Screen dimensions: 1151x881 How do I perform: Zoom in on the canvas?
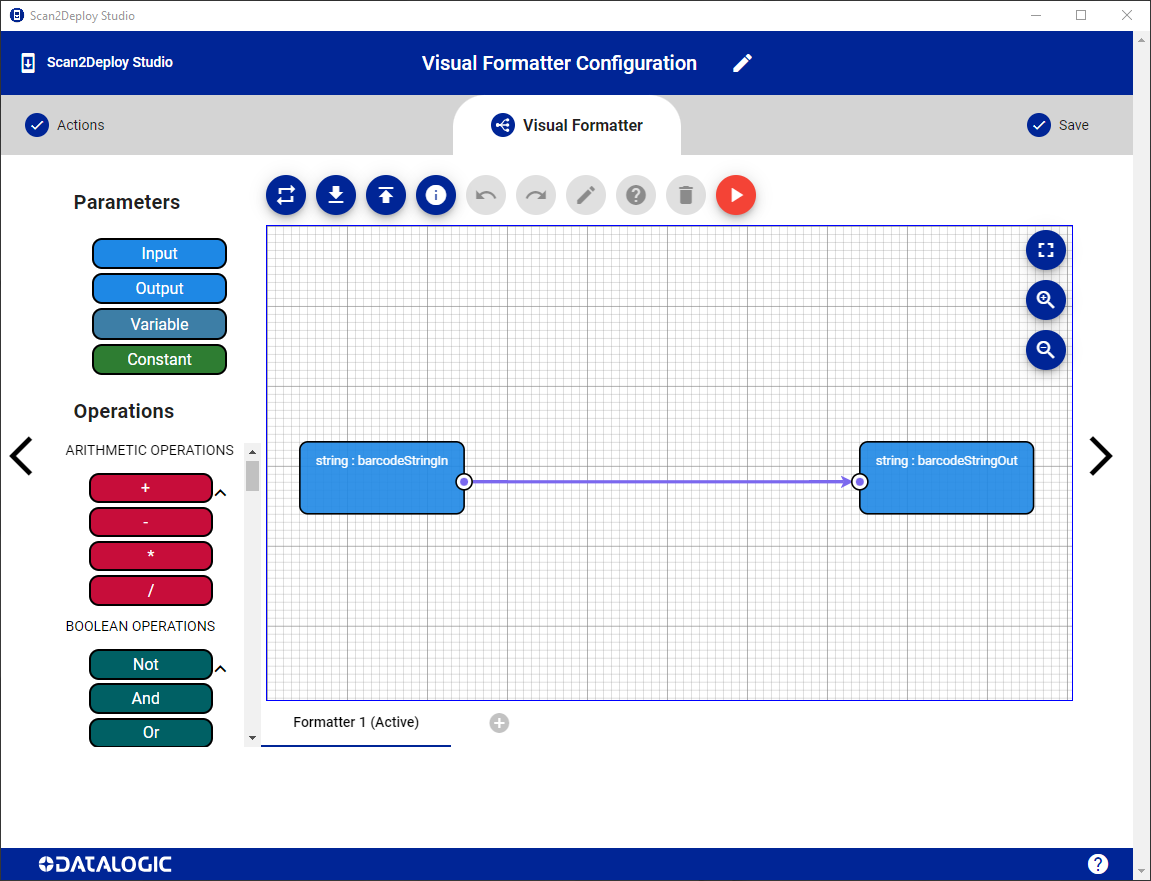coord(1046,300)
